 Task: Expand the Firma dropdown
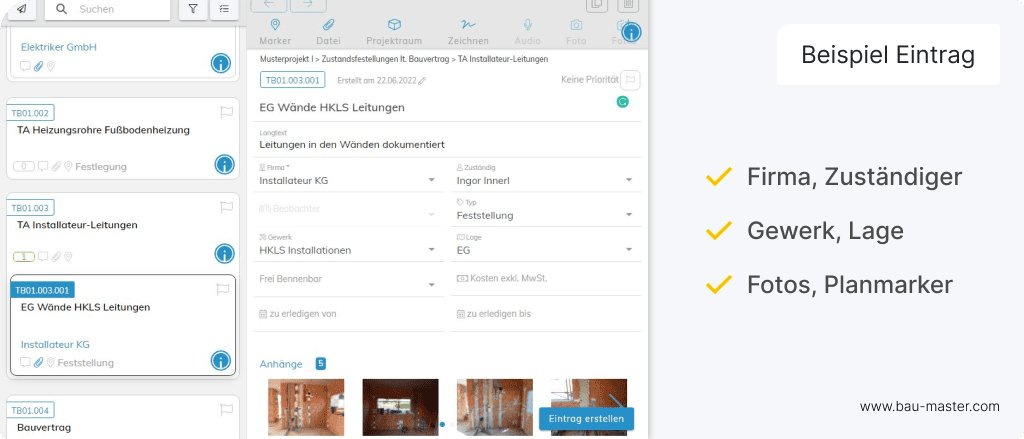tap(431, 181)
